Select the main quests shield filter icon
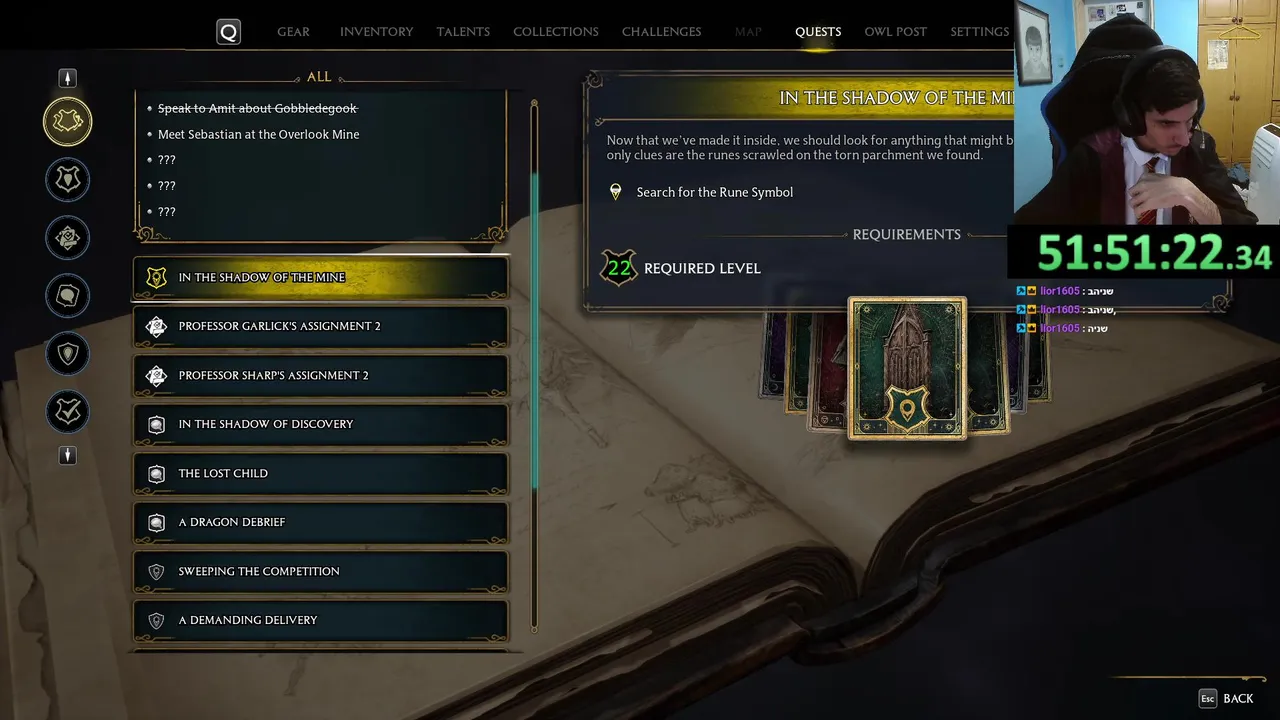Viewport: 1280px width, 720px height. pyautogui.click(x=68, y=180)
